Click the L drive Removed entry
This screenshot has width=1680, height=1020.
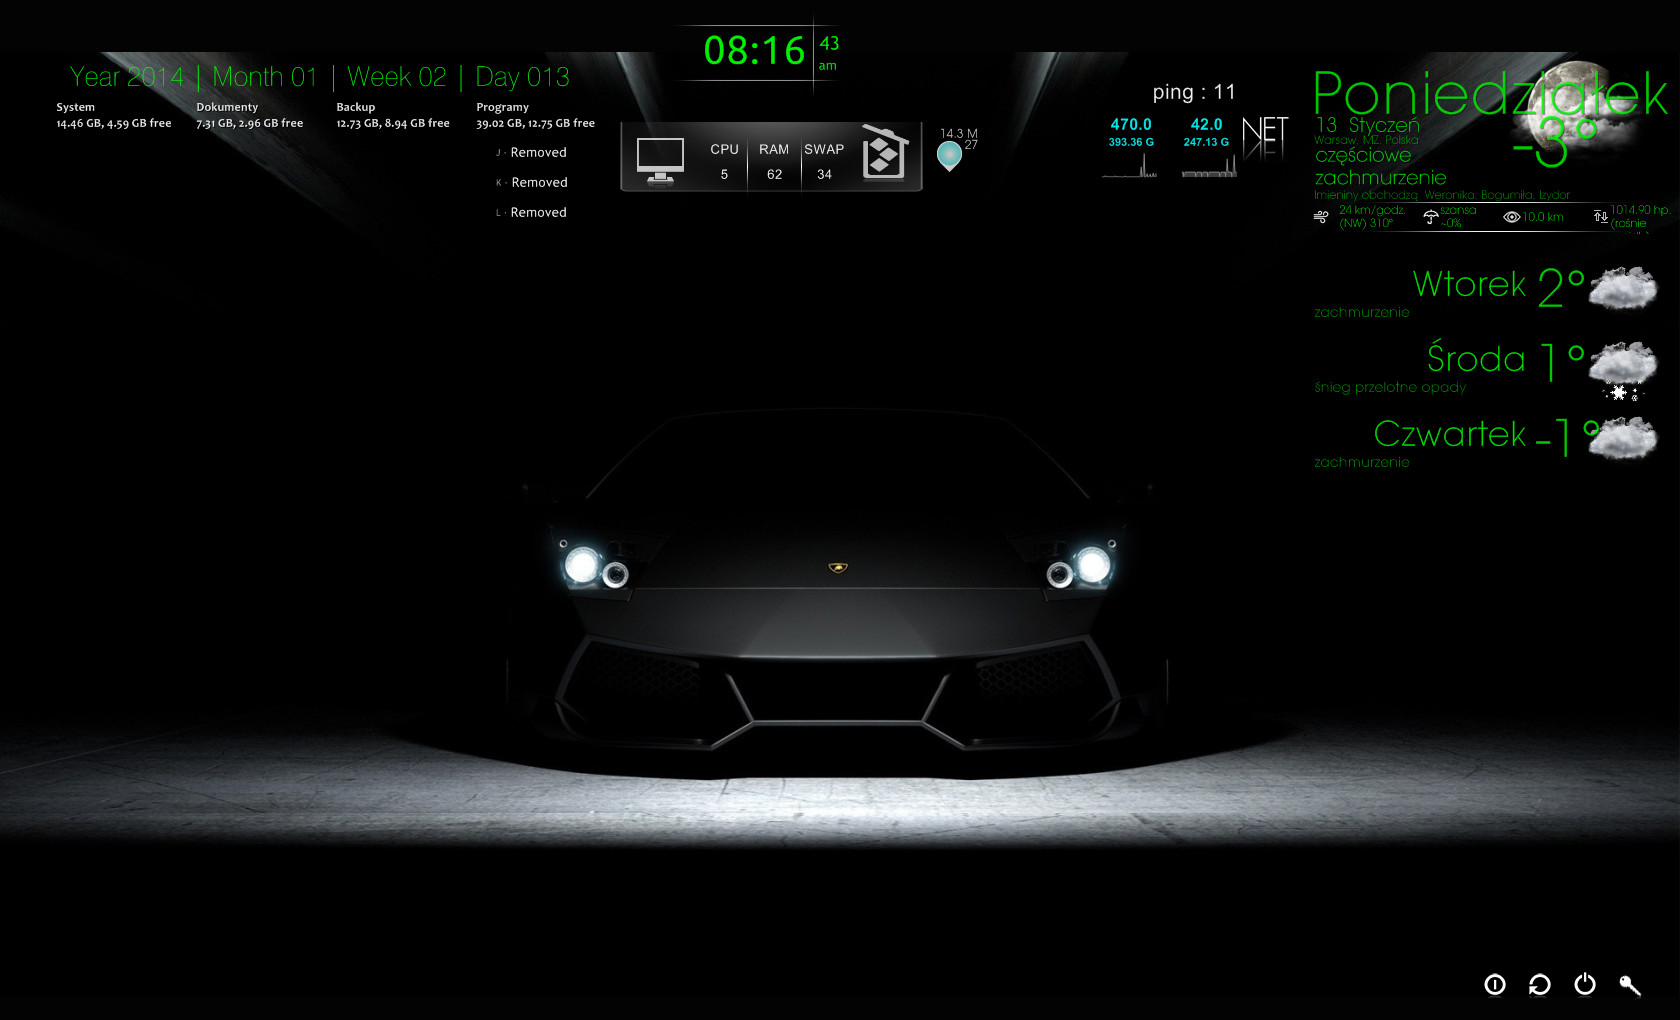pyautogui.click(x=537, y=213)
